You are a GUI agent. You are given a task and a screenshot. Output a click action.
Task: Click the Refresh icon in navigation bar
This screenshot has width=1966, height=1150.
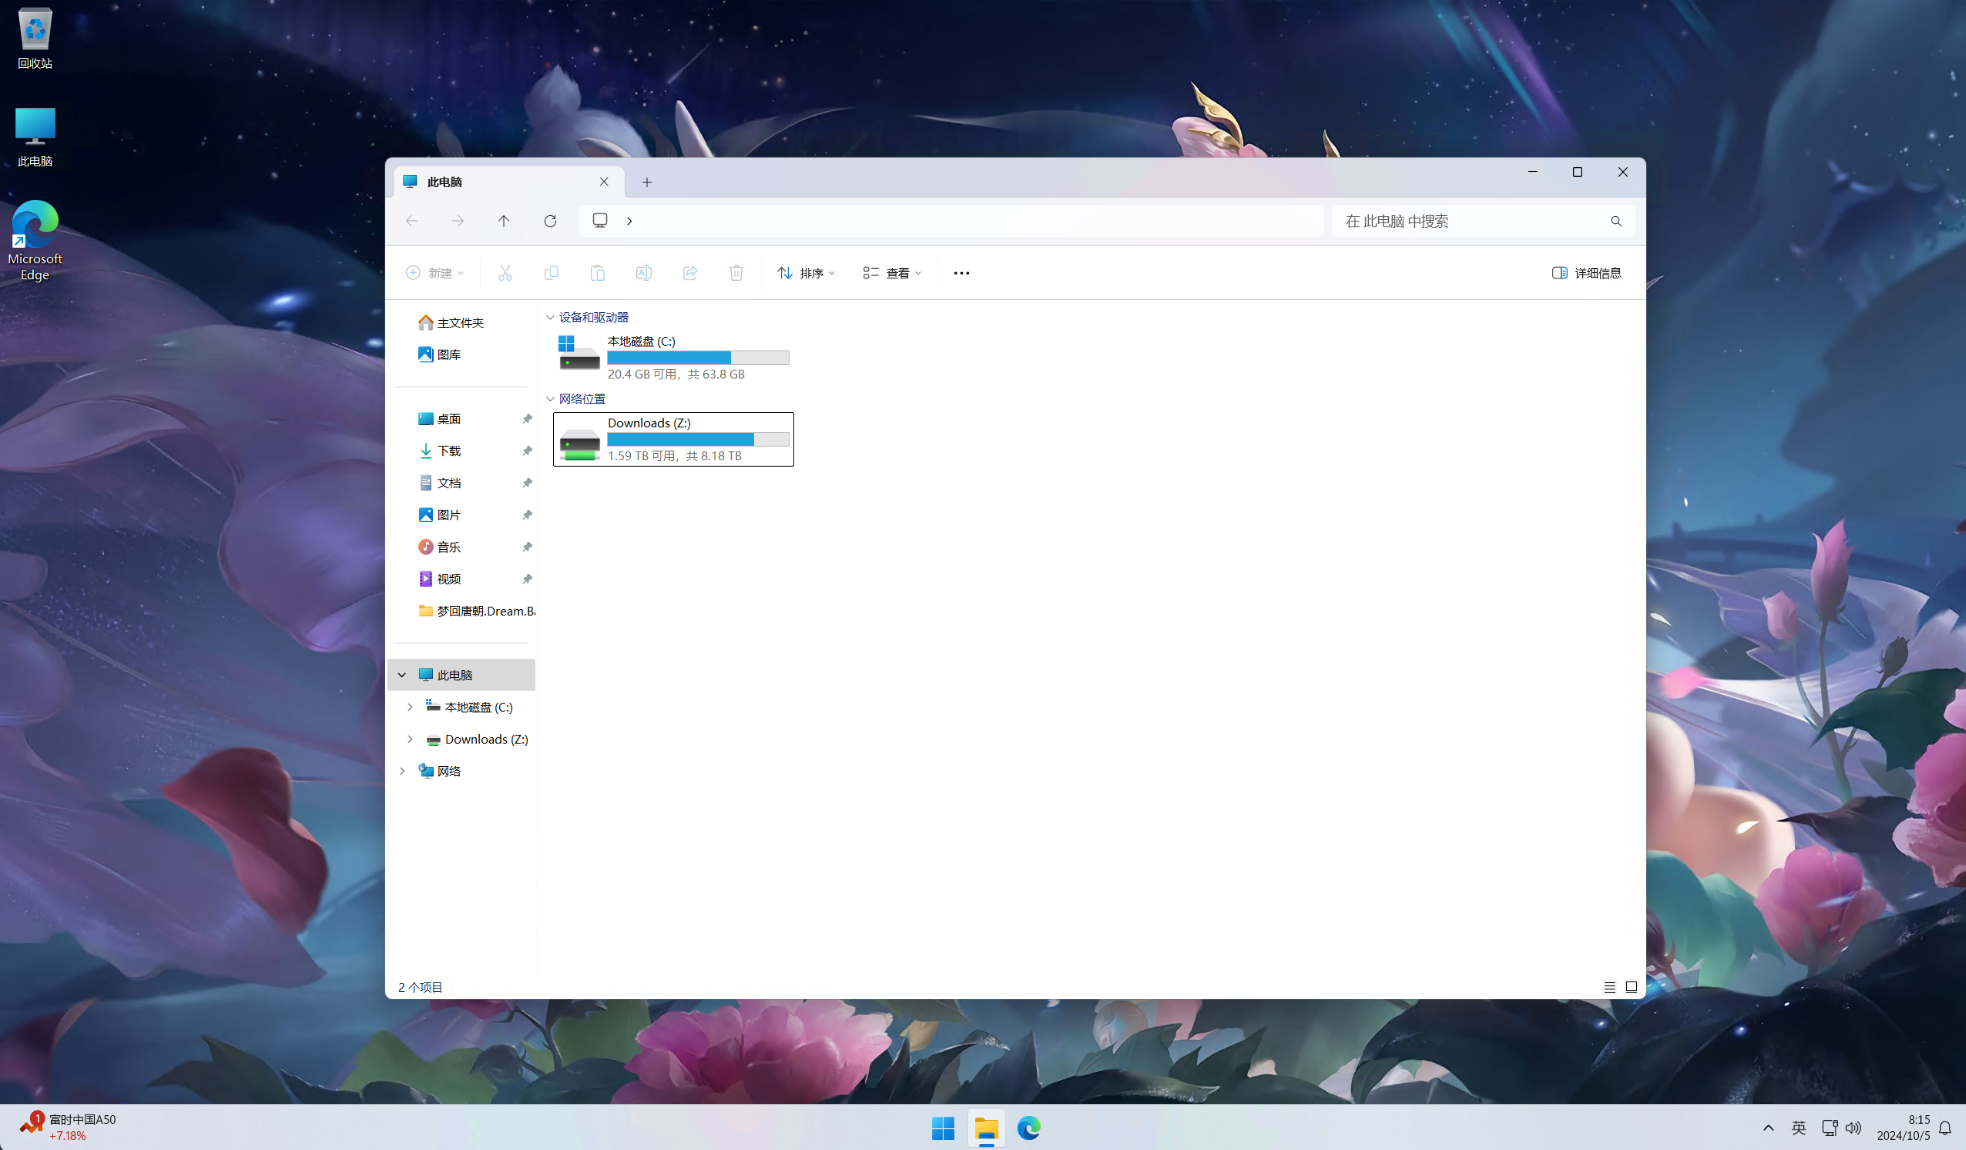pyautogui.click(x=550, y=221)
